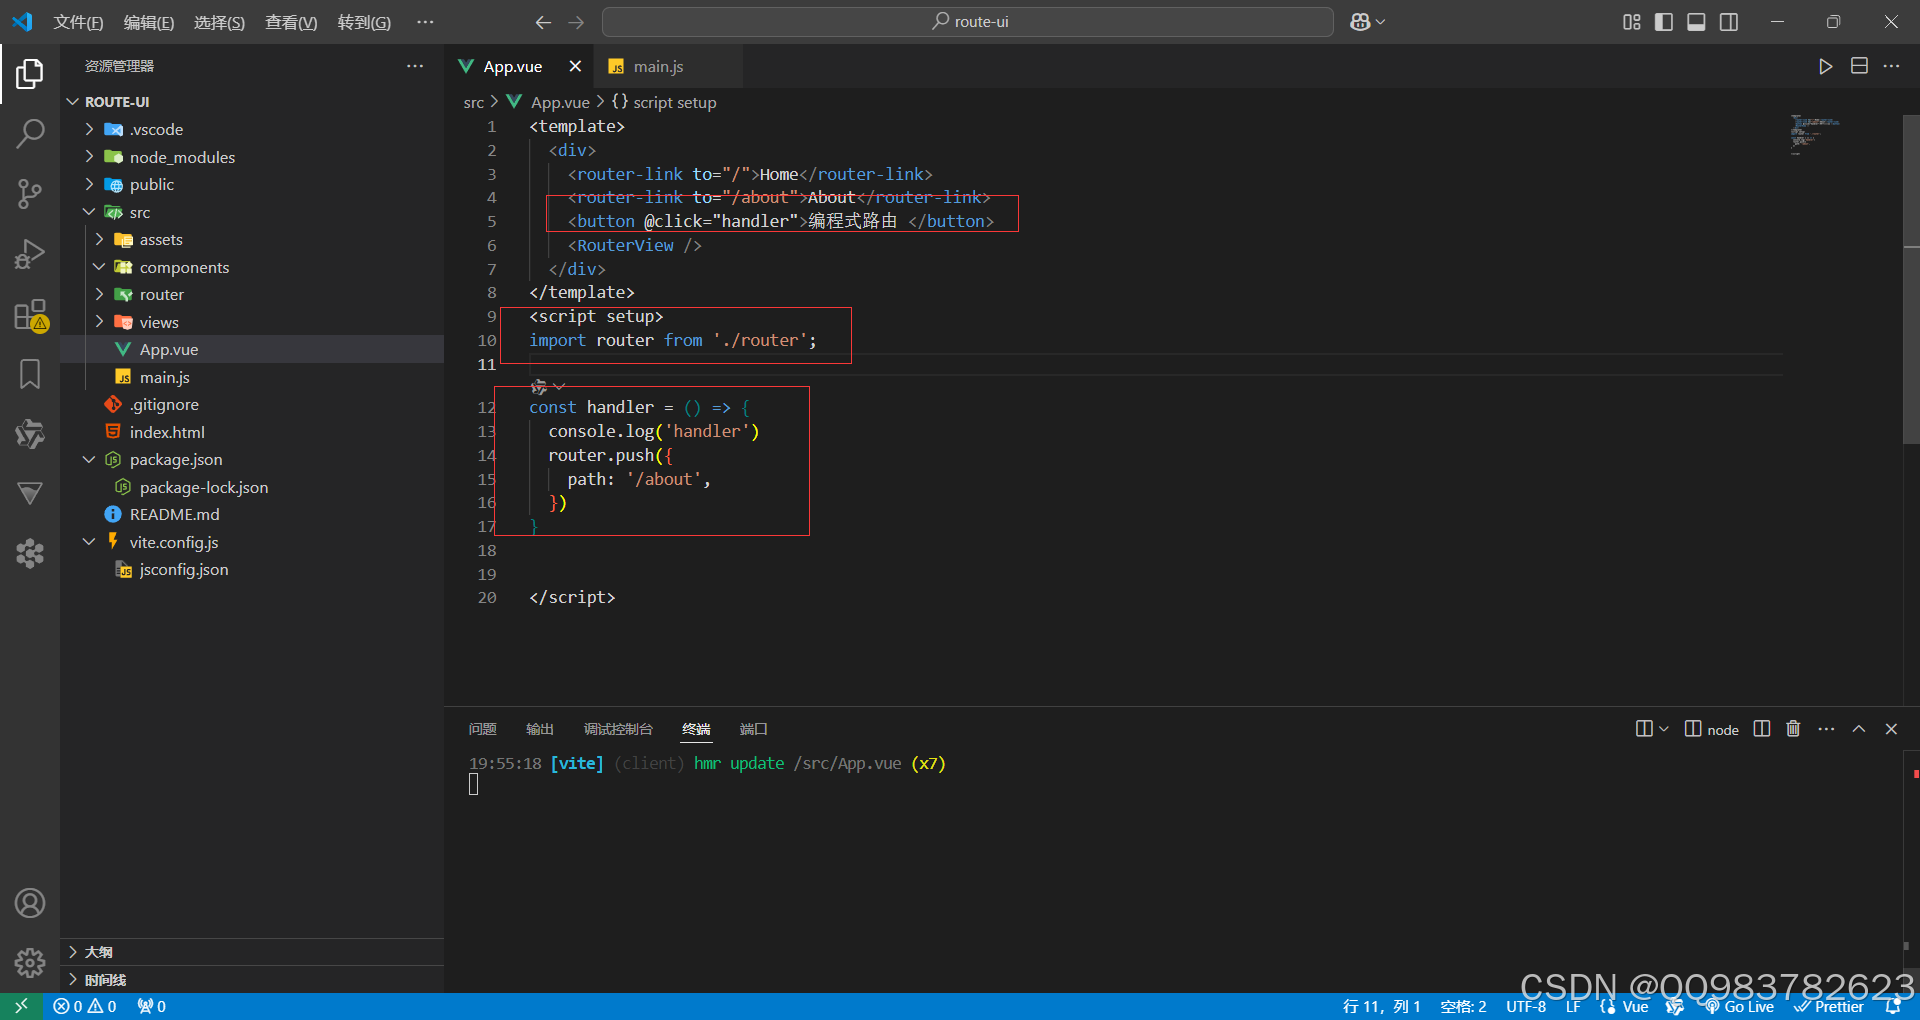Close the terminal panel

(1891, 729)
